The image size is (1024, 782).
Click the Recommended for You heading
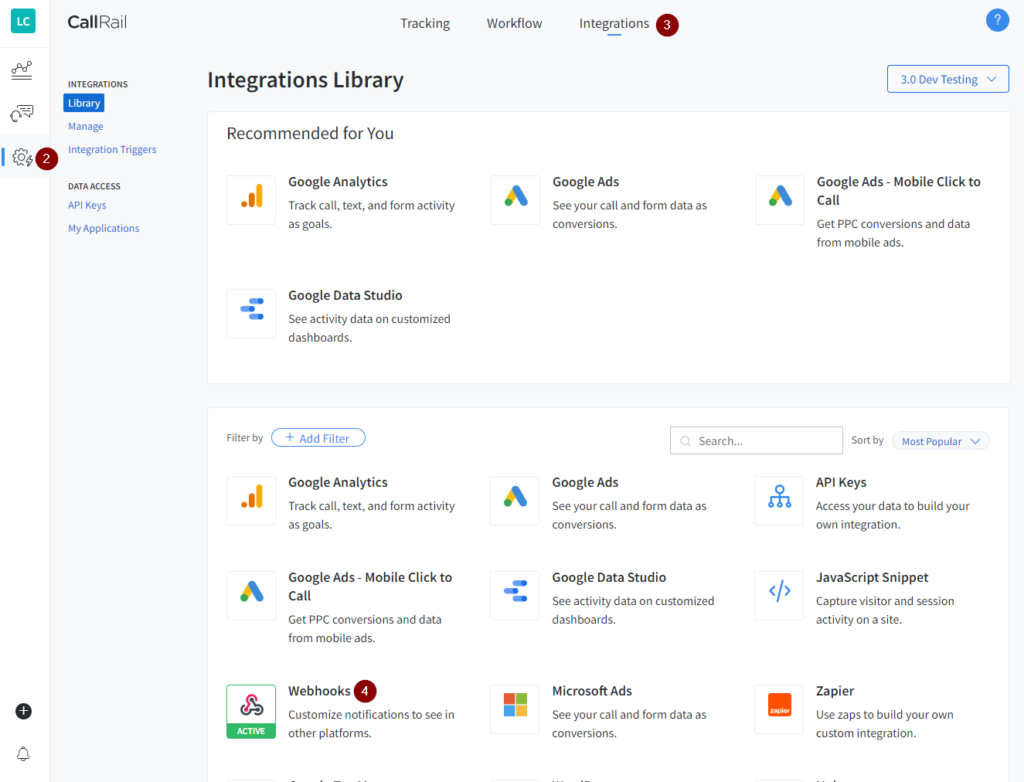click(x=310, y=133)
